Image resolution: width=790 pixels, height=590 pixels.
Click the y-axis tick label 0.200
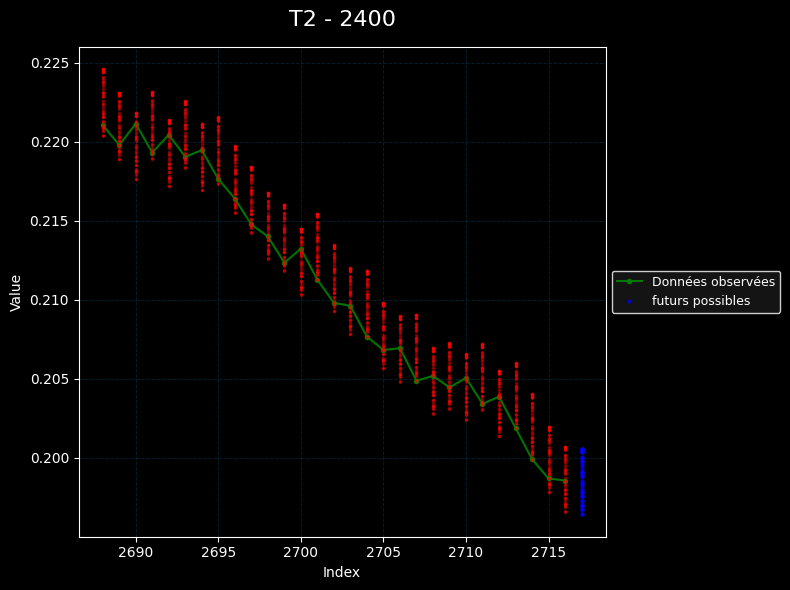[50, 458]
